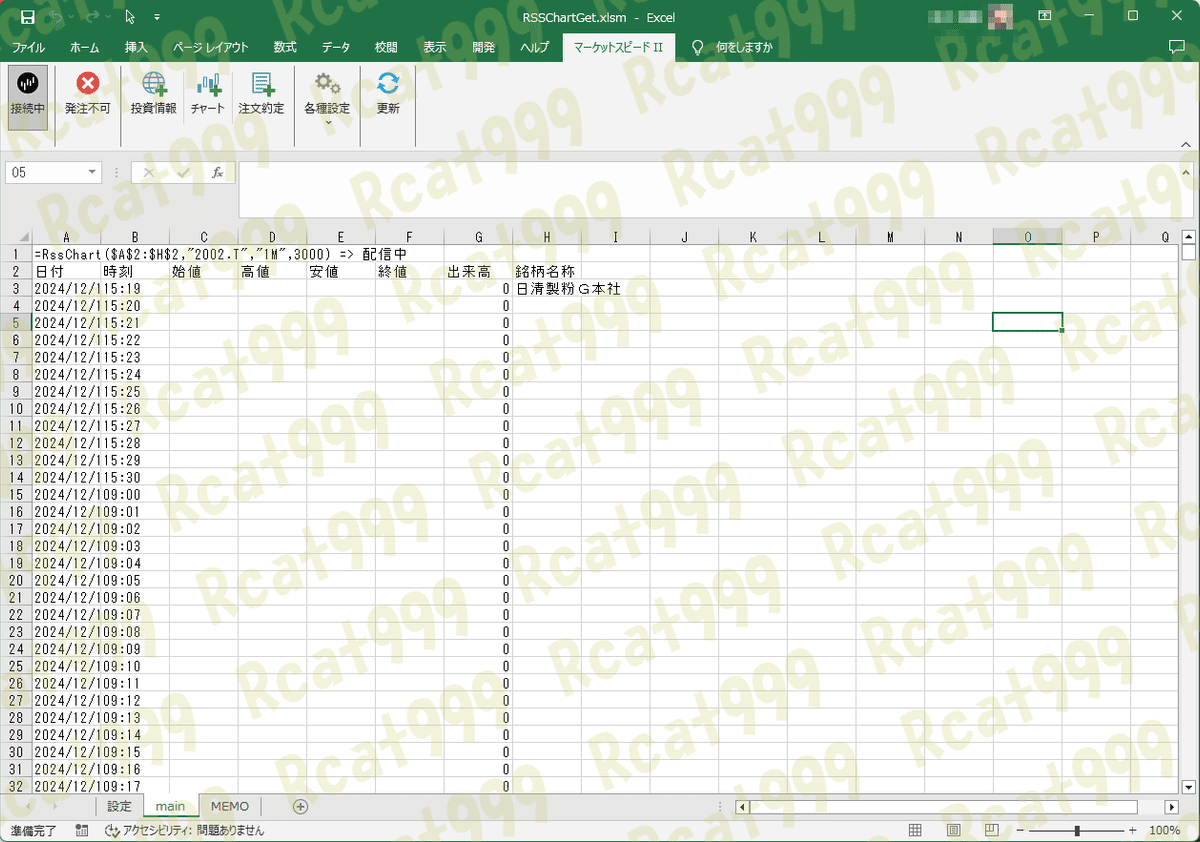Select the 設定 sheet tab
Screen dimensions: 1200x842
119,806
